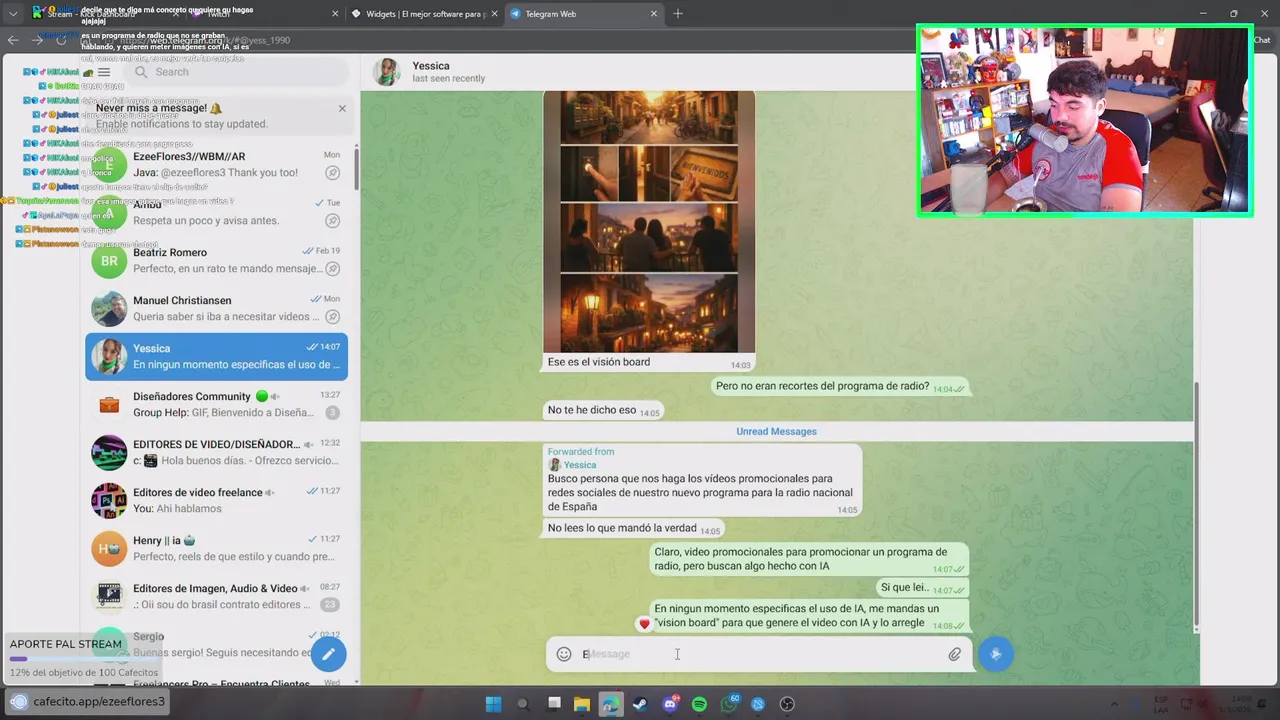Switch to the Twitch browser tab
The width and height of the screenshot is (1280, 720).
(265, 14)
